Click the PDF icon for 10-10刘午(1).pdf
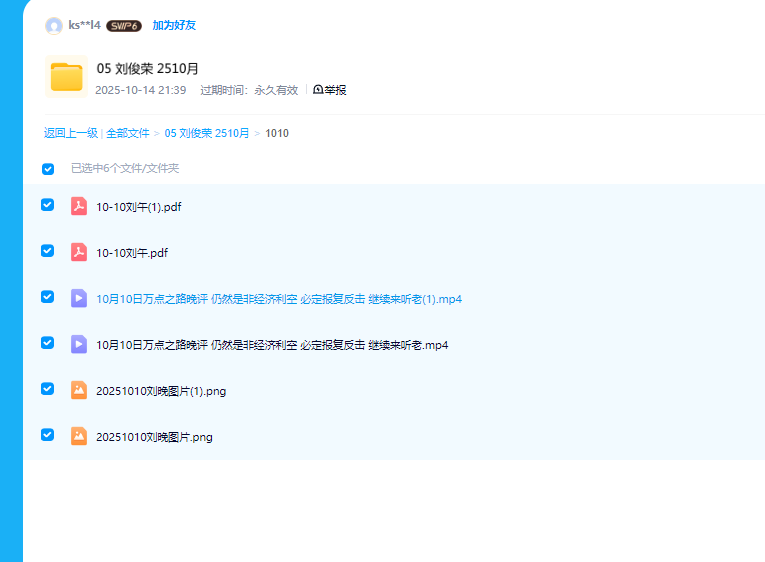 [79, 207]
